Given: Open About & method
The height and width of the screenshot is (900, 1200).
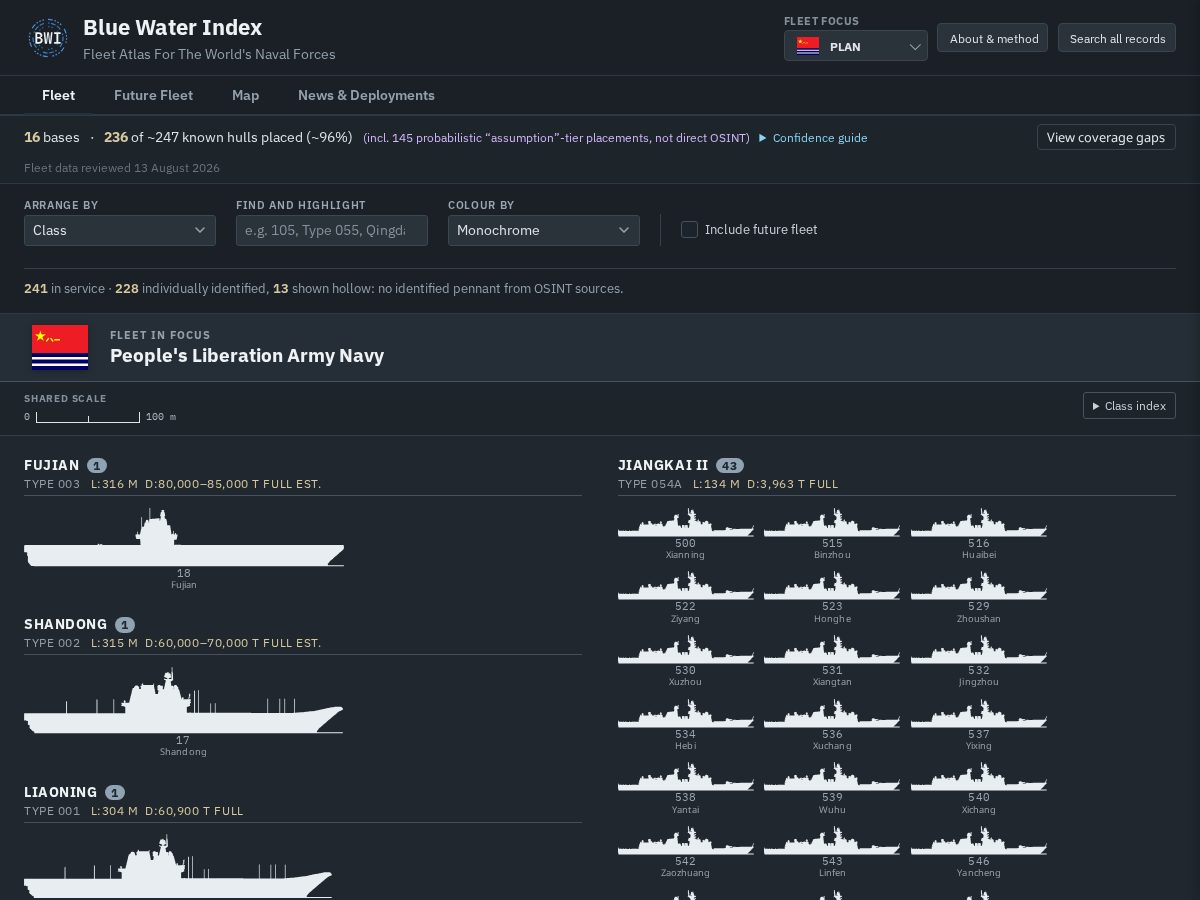Looking at the screenshot, I should coord(992,38).
